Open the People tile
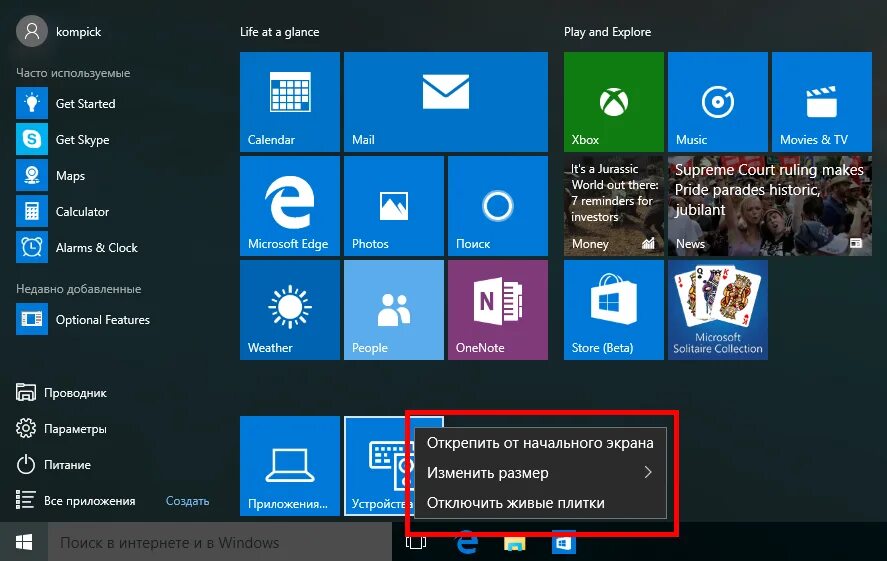887x561 pixels. (x=394, y=310)
